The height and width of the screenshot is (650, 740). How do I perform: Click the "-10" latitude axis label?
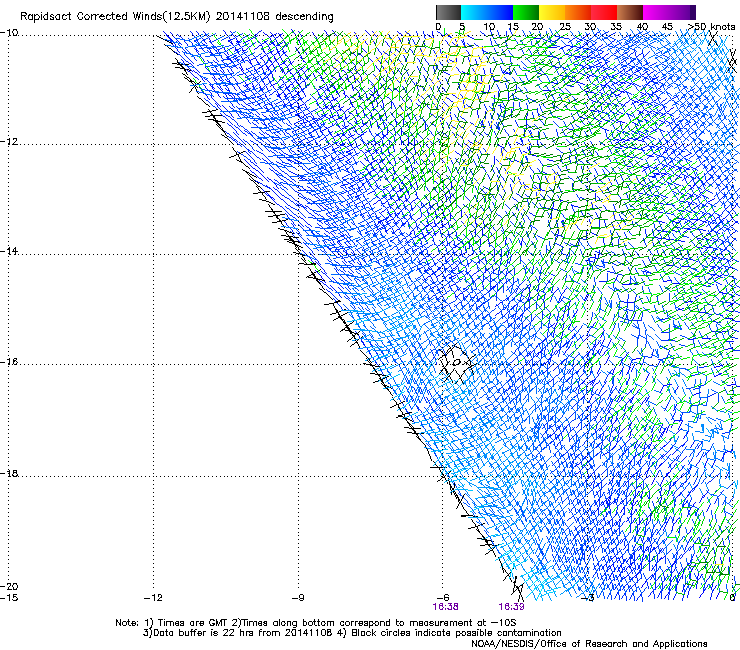(x=9, y=33)
